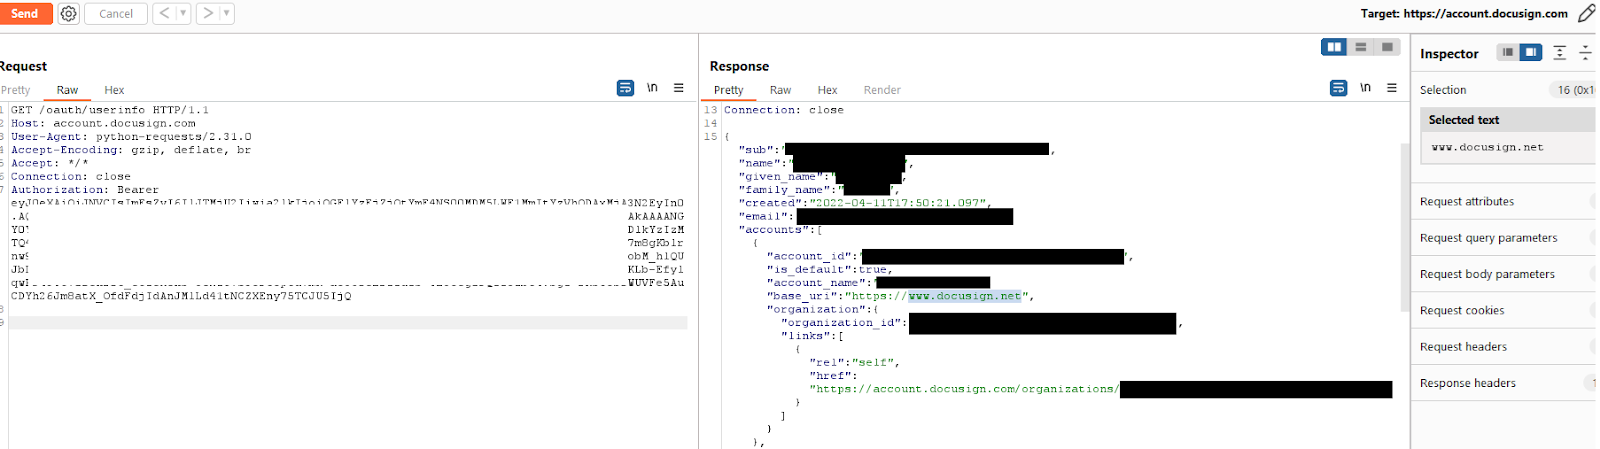Click account.docusign.com/organizations href URL
The width and height of the screenshot is (1600, 449).
click(964, 389)
